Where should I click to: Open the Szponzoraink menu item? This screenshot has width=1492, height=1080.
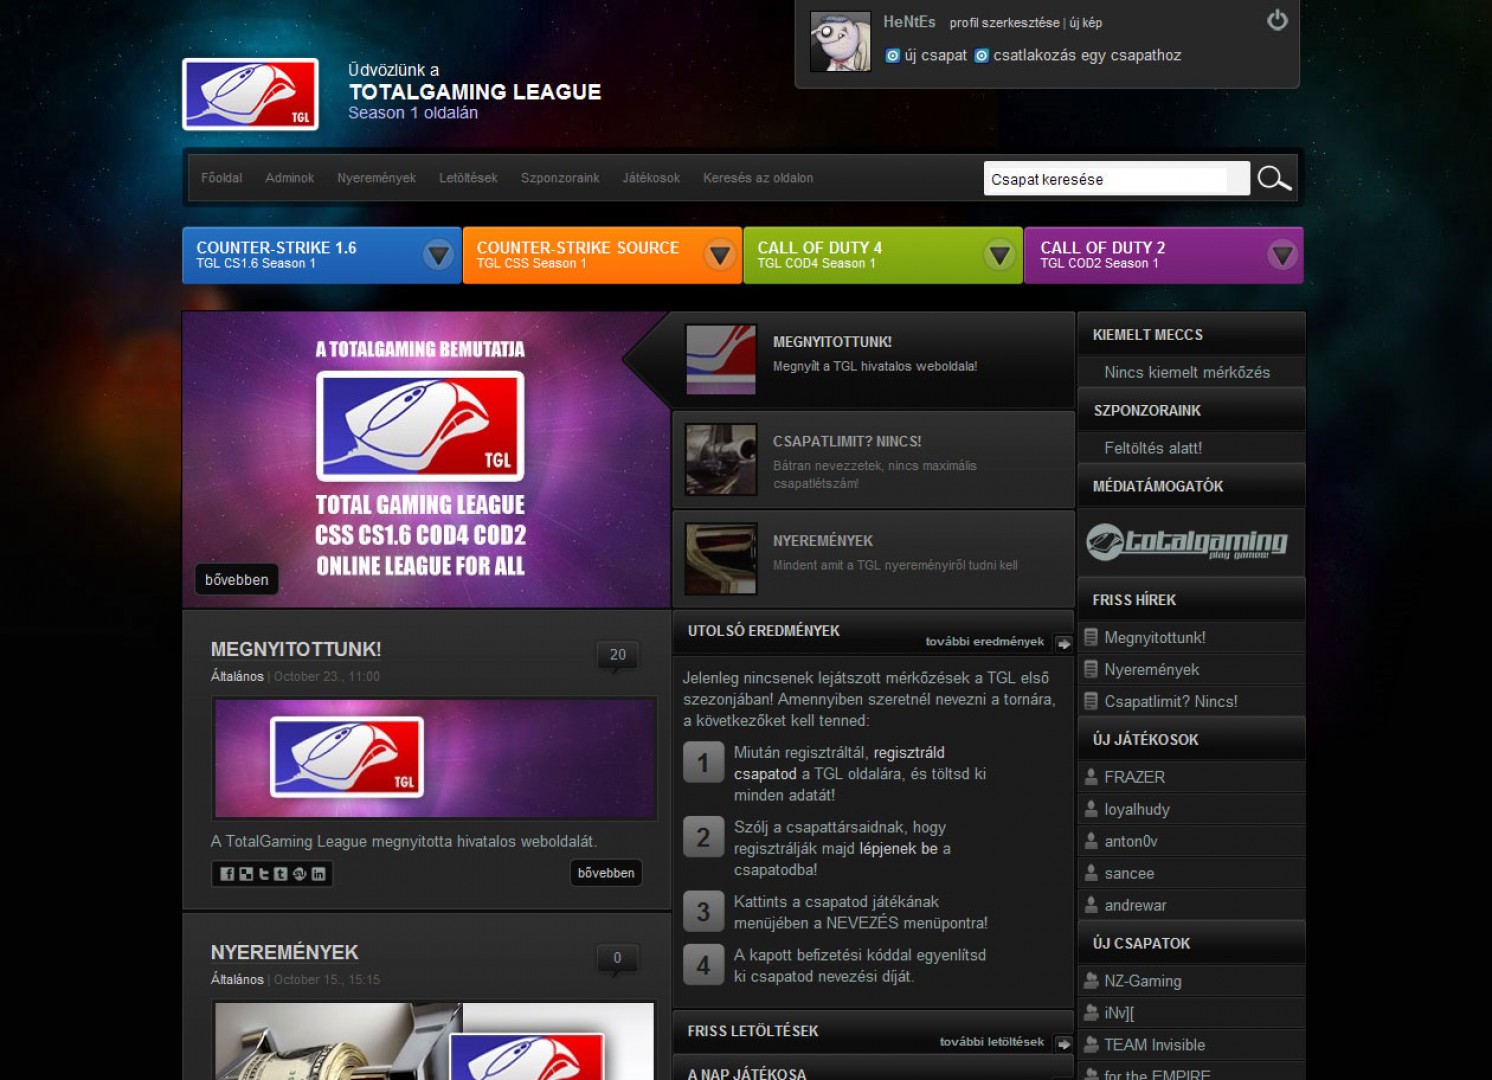tap(560, 178)
